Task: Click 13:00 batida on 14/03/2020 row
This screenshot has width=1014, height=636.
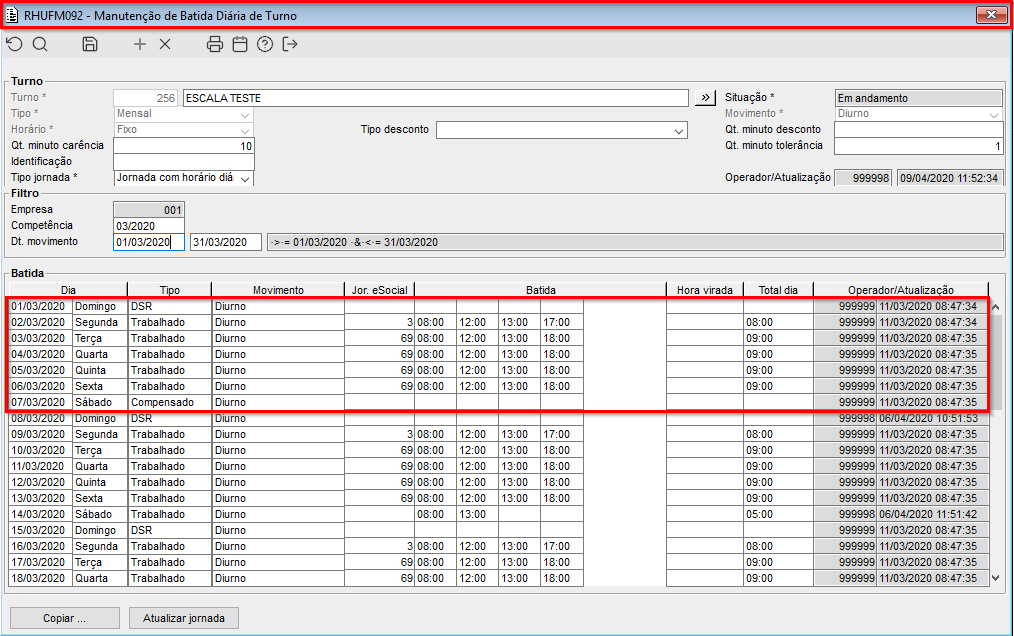Action: pyautogui.click(x=477, y=514)
